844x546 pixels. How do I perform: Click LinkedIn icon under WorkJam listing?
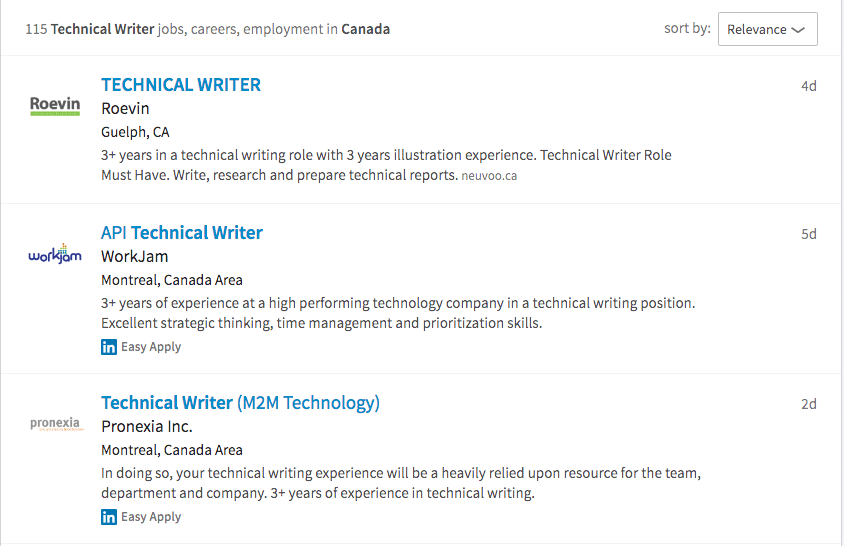109,347
